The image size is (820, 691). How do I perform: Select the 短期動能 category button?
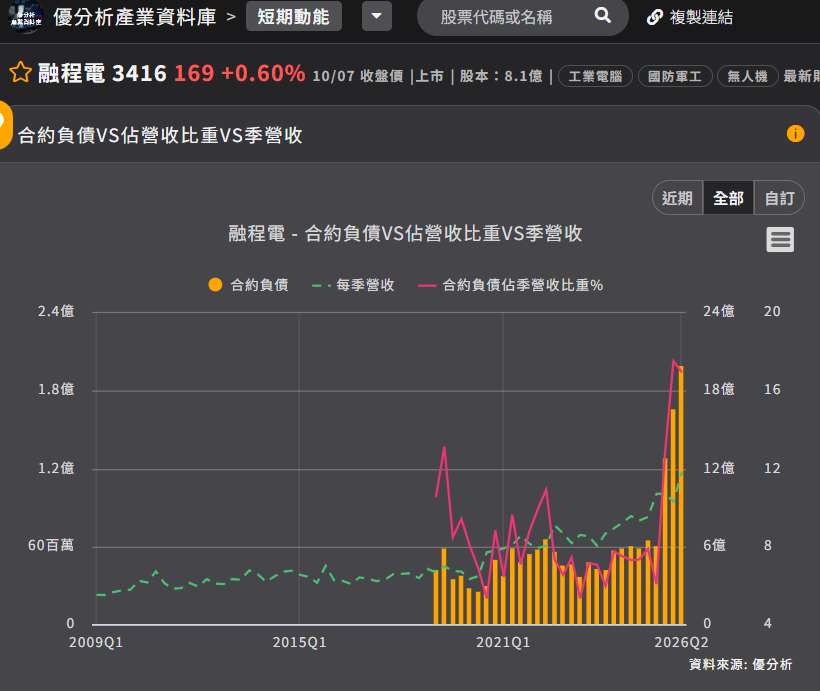(294, 17)
